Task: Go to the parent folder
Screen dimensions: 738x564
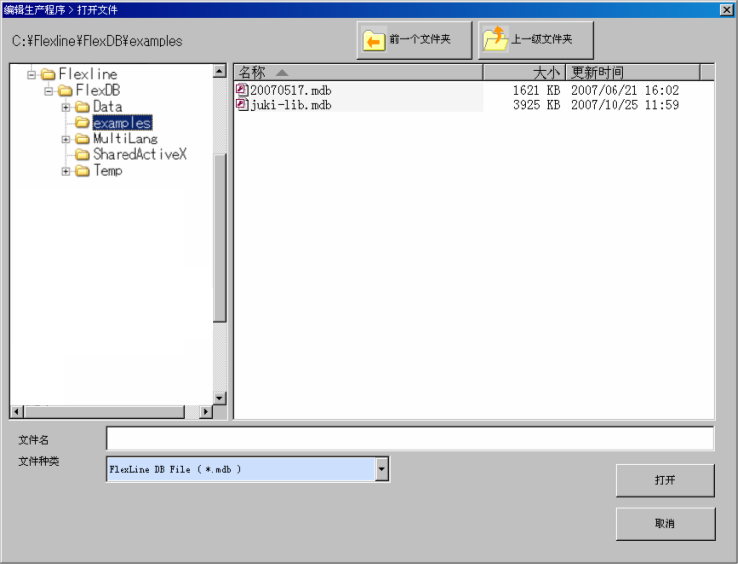Action: pos(536,40)
